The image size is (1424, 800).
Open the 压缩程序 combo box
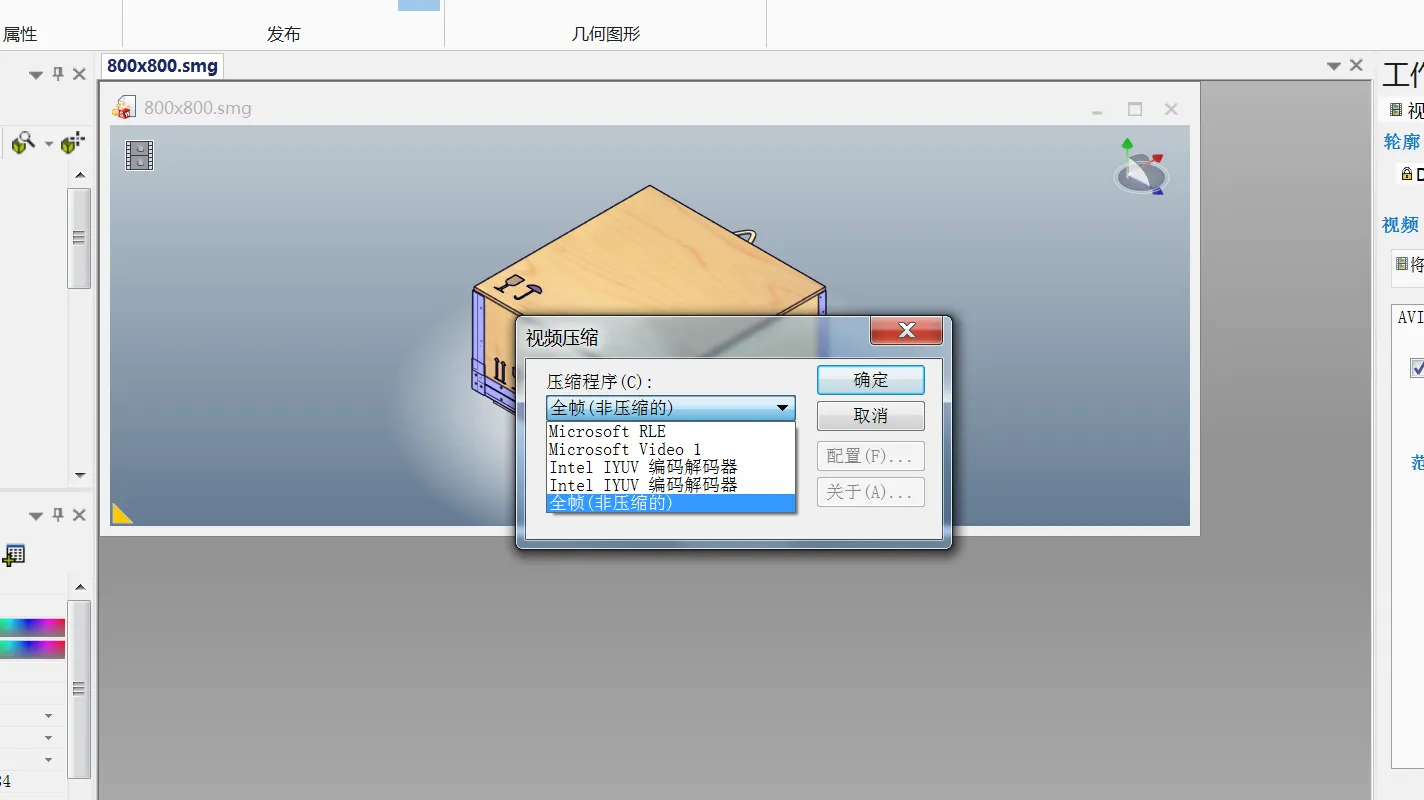pyautogui.click(x=671, y=408)
